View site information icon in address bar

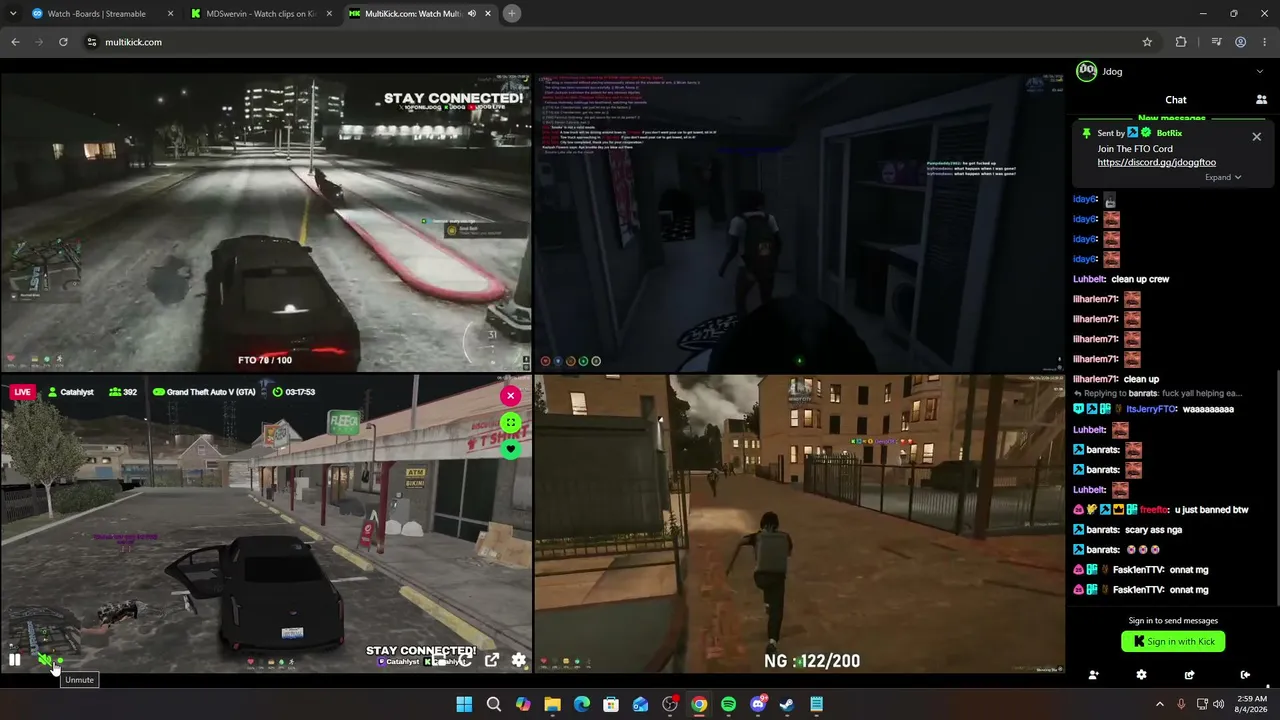[91, 42]
